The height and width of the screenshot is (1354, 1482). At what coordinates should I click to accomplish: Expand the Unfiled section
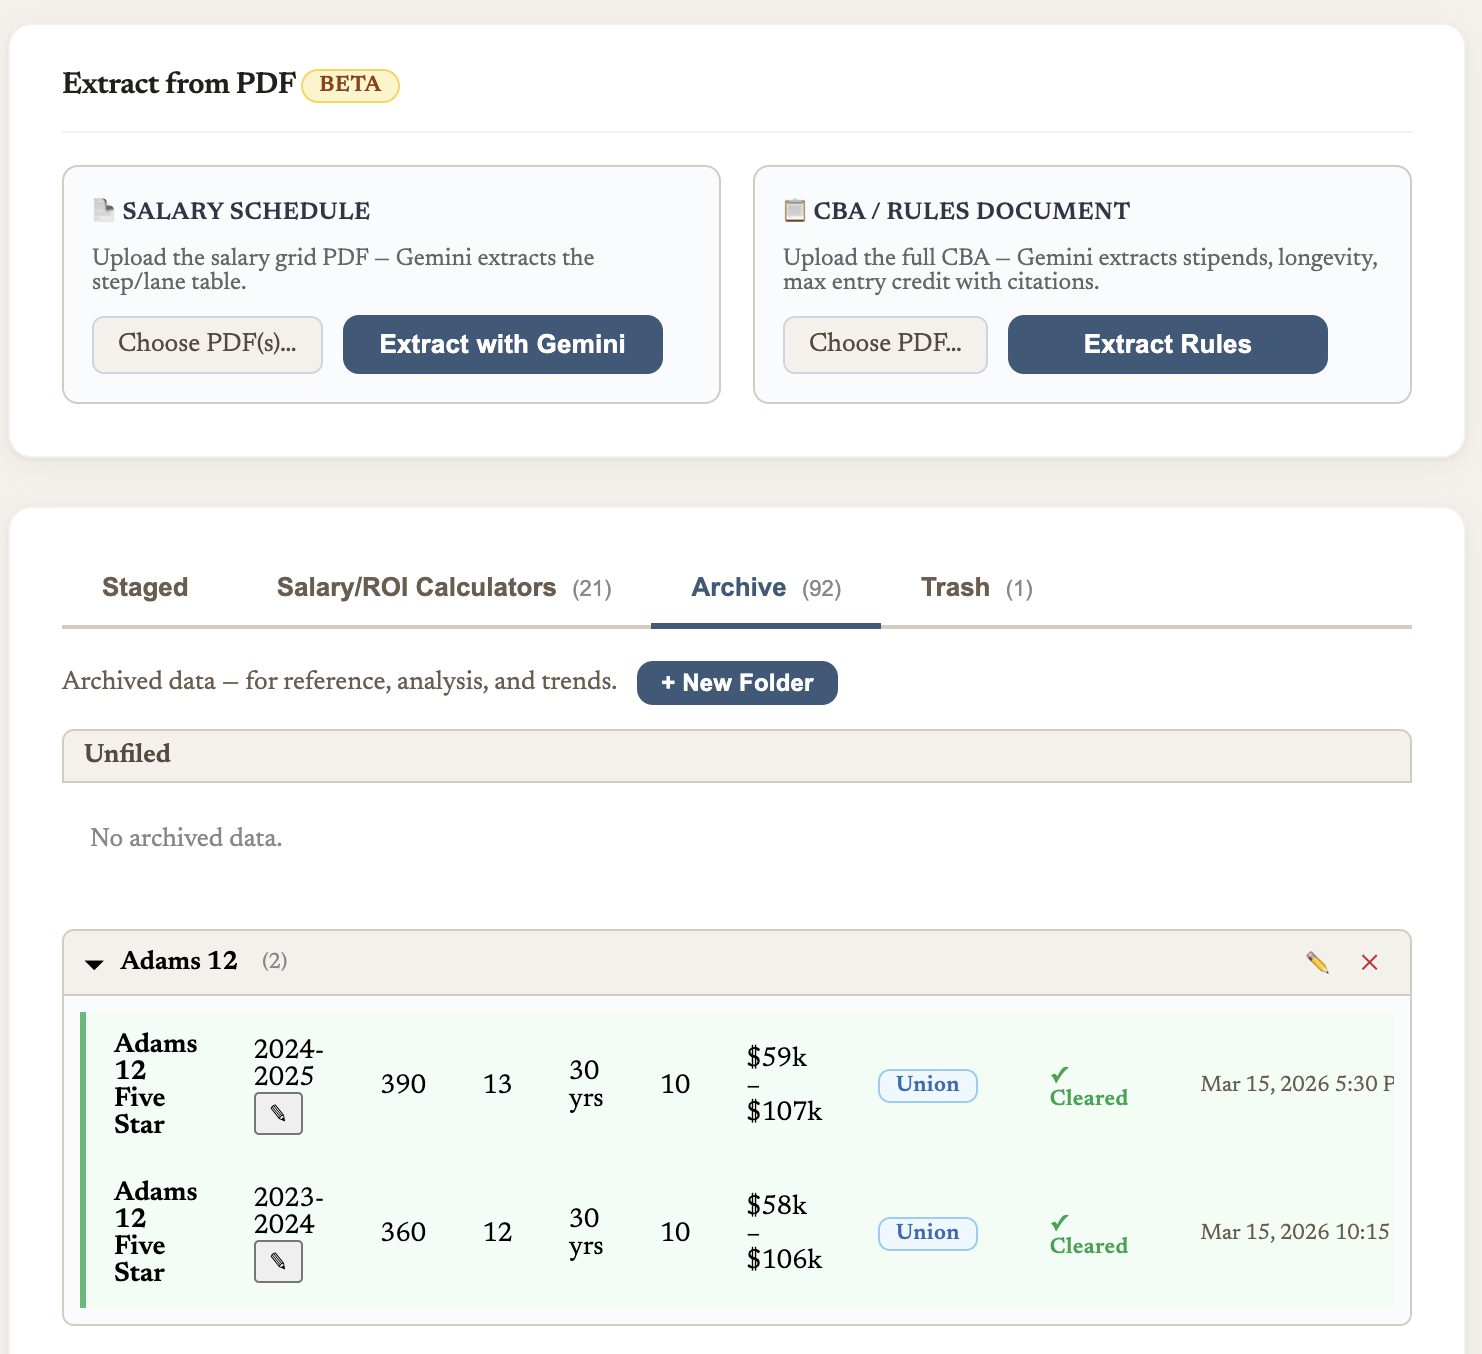(x=128, y=755)
